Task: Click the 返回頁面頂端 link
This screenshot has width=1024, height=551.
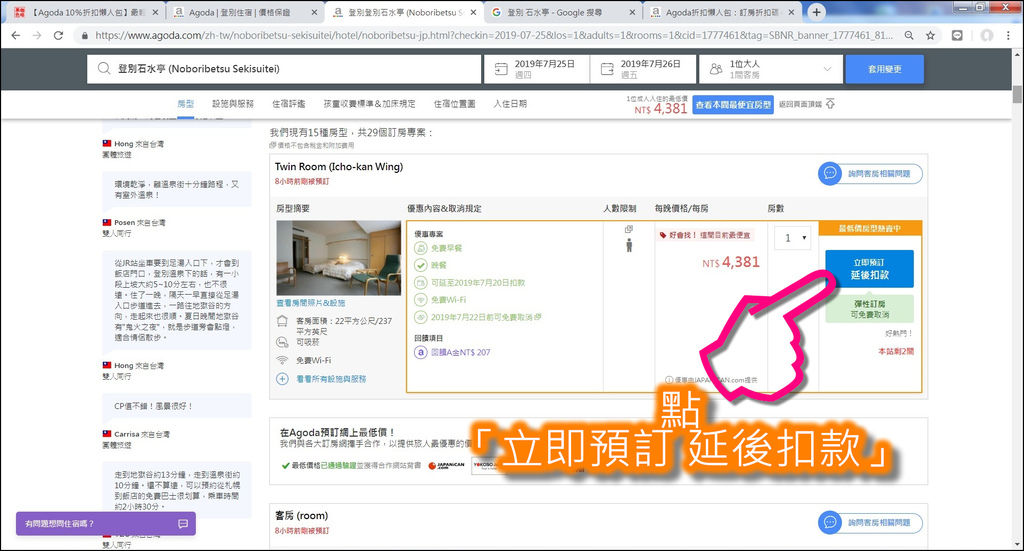Action: click(x=800, y=104)
